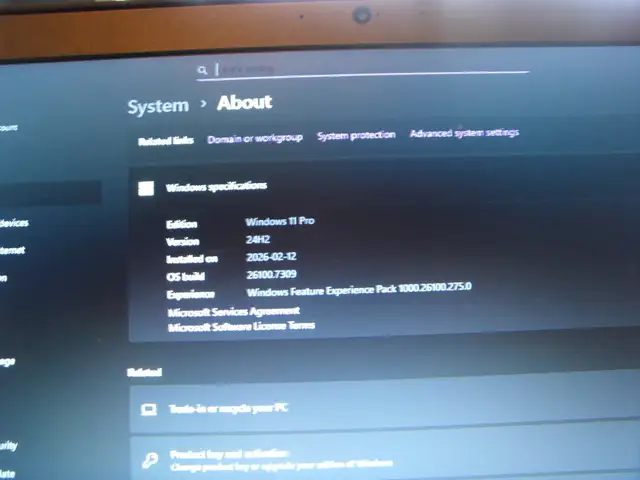Viewport: 640px width, 480px height.
Task: Select the version value 24H2
Action: 258,239
